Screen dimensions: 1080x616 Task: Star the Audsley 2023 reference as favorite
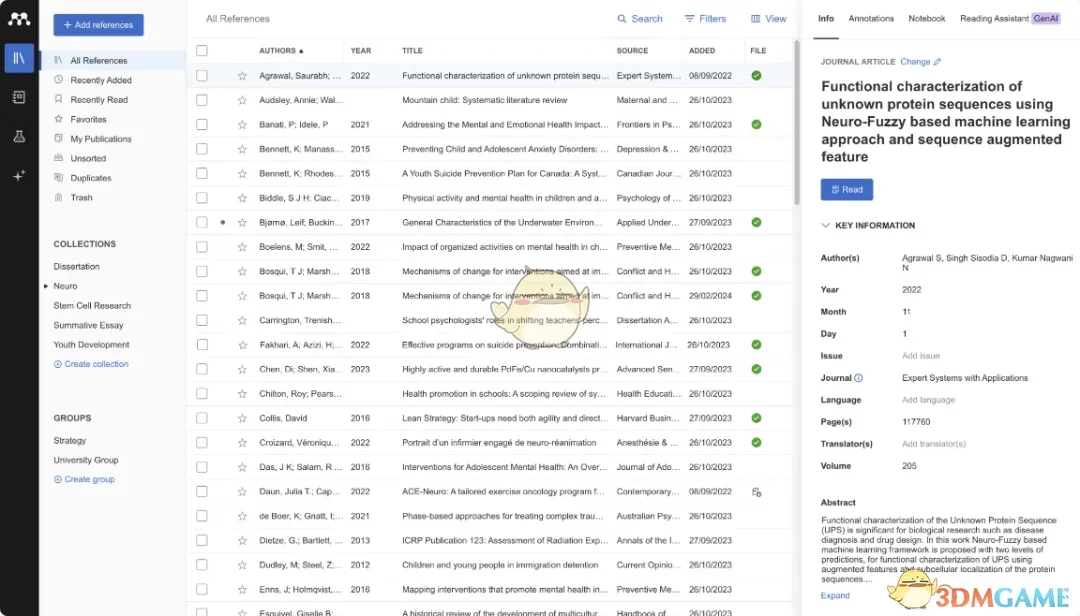pos(240,99)
